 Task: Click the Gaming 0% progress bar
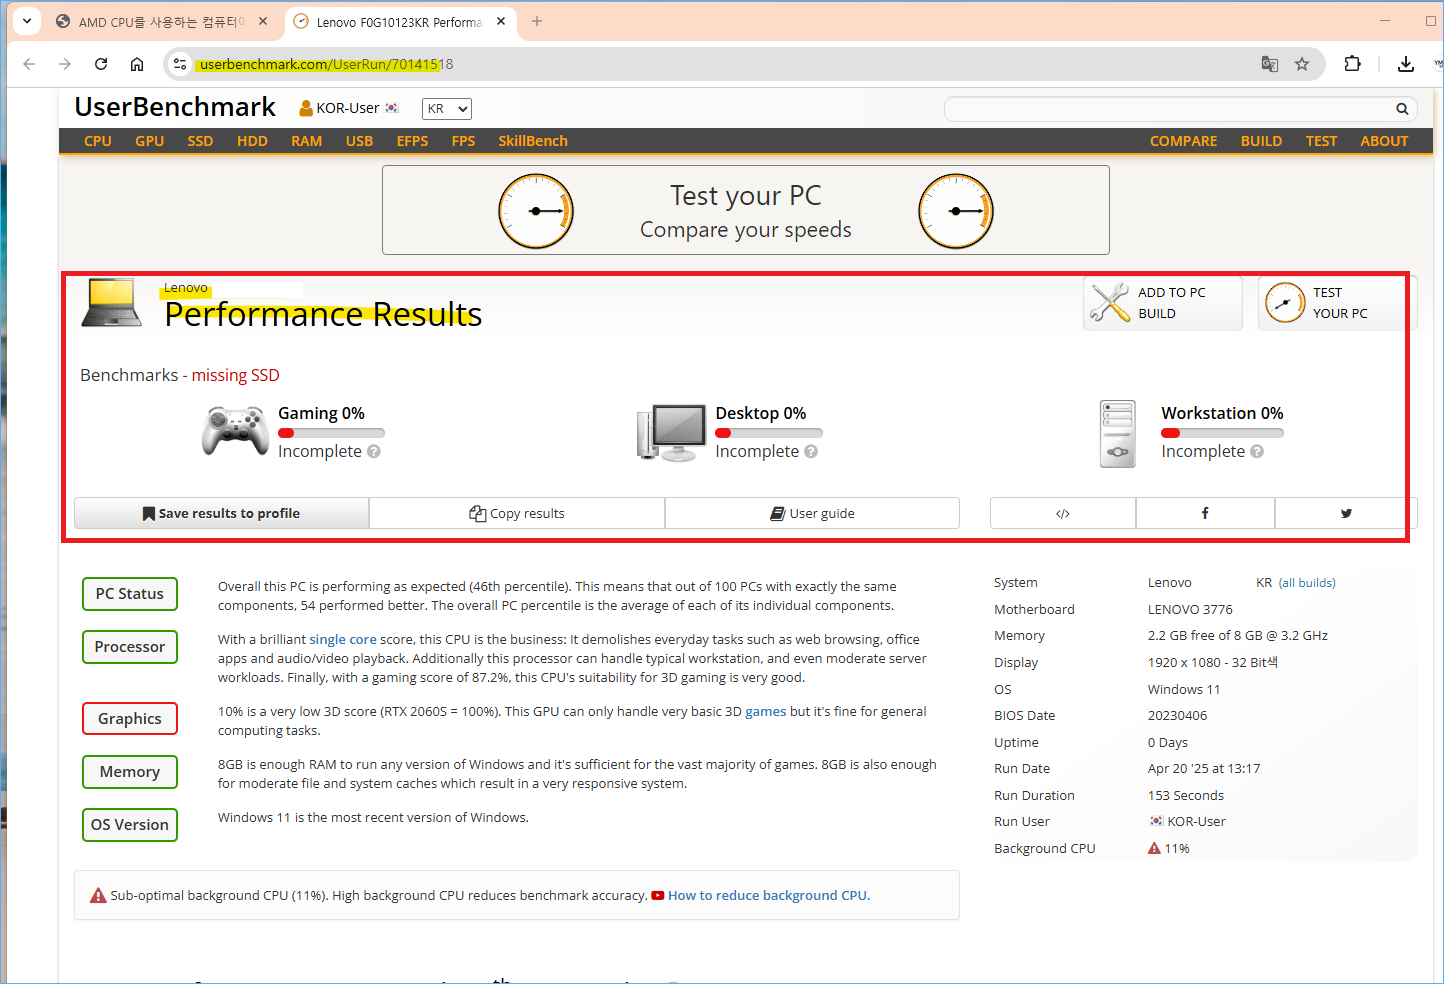pos(331,433)
